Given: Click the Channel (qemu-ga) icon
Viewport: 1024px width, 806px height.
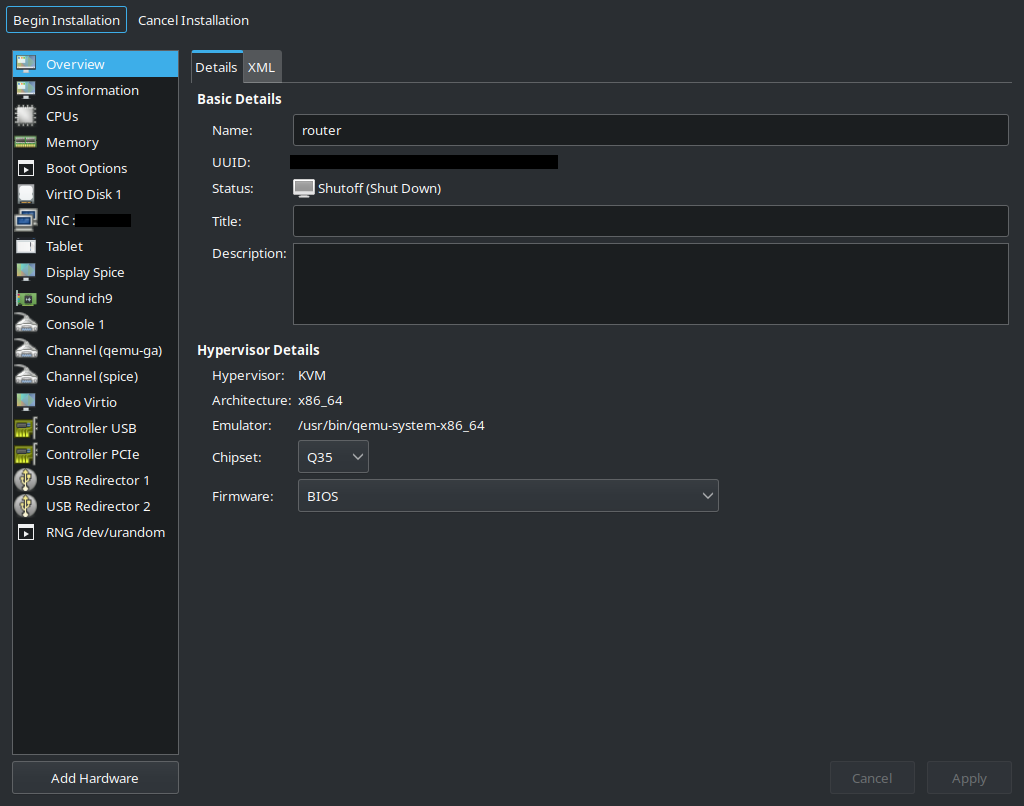Looking at the screenshot, I should (26, 350).
